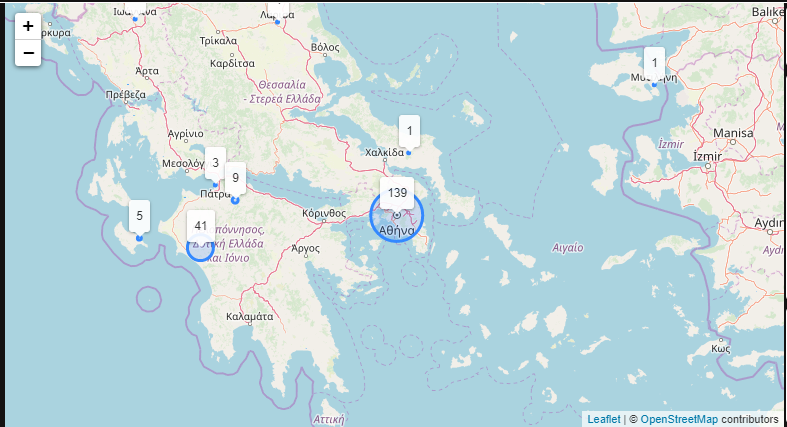The image size is (787, 427).
Task: Click the count 1 tooltip over Mytilene
Action: 654,63
